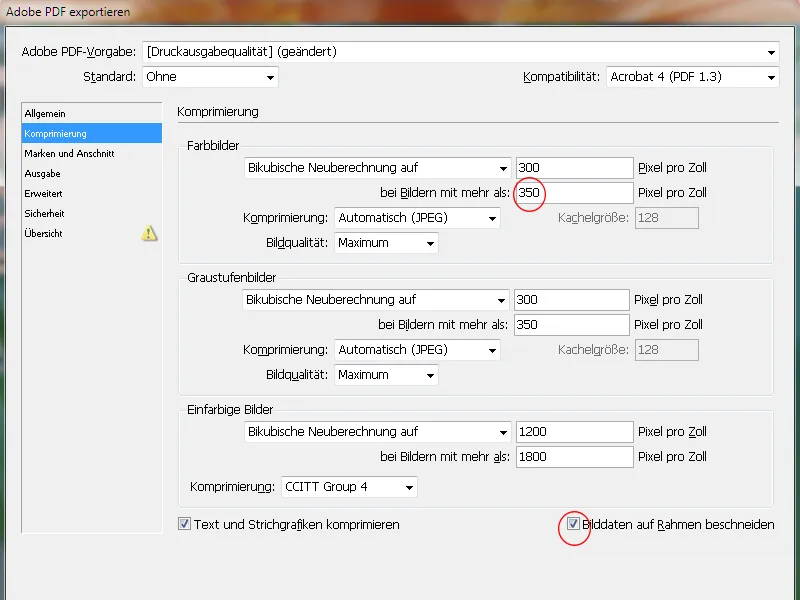Select Erweitert in the sidebar list
This screenshot has height=600, width=800.
92,193
